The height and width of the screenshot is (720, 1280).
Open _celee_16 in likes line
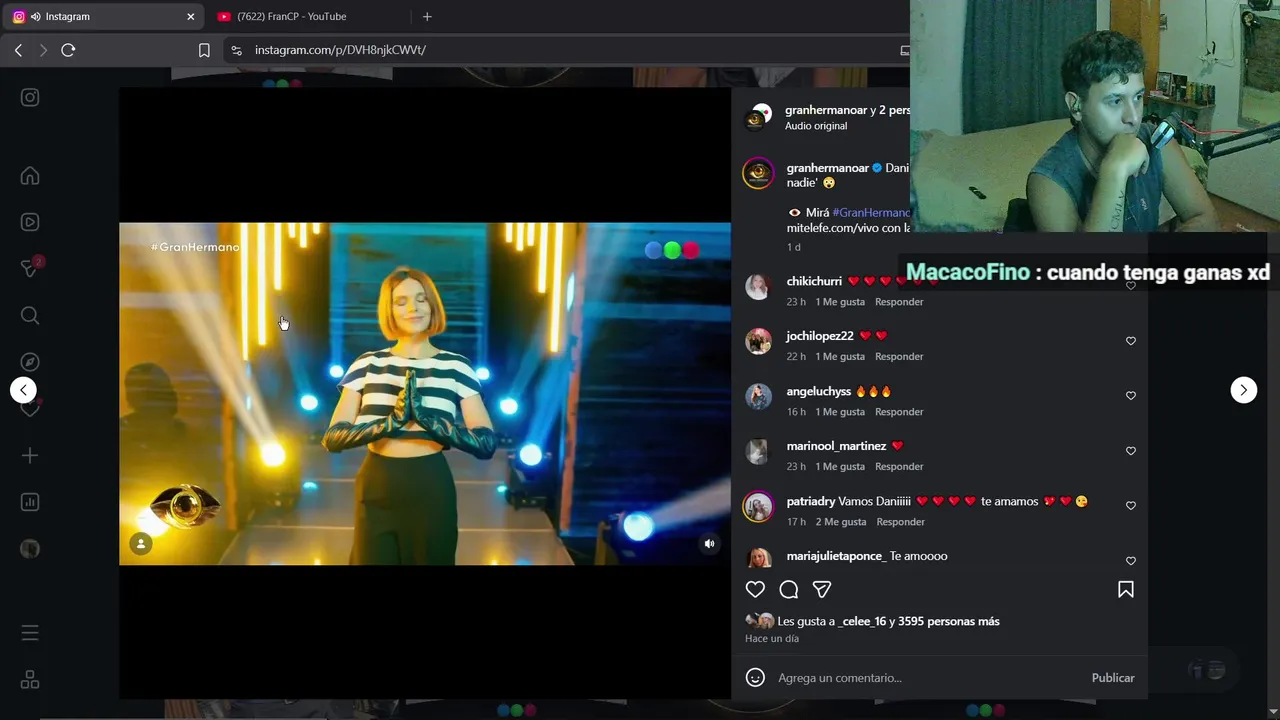tap(862, 621)
